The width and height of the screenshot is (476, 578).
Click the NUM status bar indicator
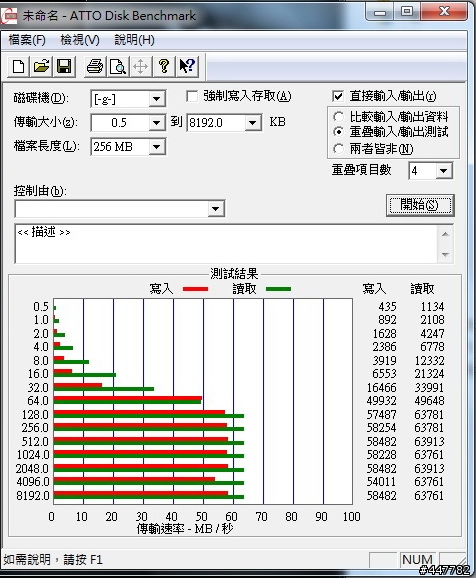point(417,560)
